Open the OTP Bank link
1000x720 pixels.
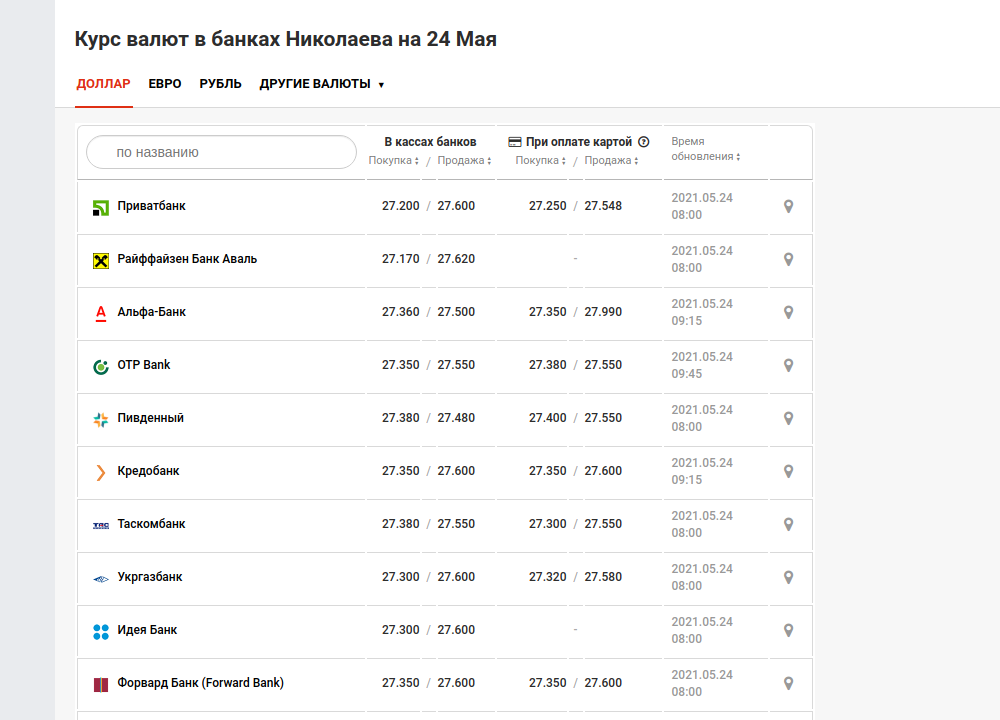point(143,365)
